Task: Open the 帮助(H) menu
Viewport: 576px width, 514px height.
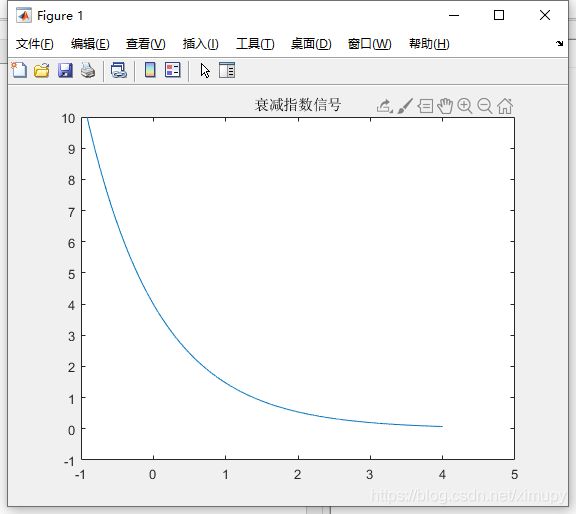Action: click(x=429, y=44)
